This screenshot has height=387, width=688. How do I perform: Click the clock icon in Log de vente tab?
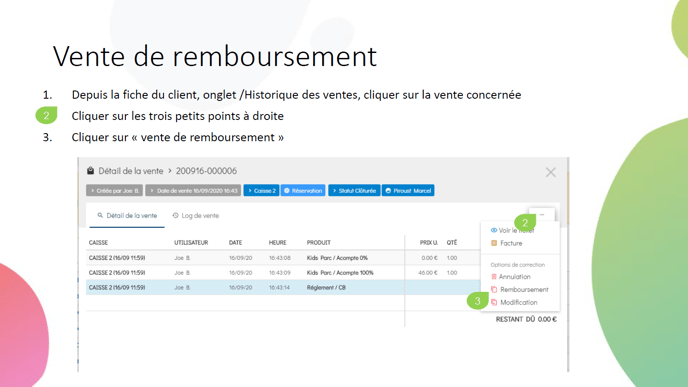pos(176,215)
